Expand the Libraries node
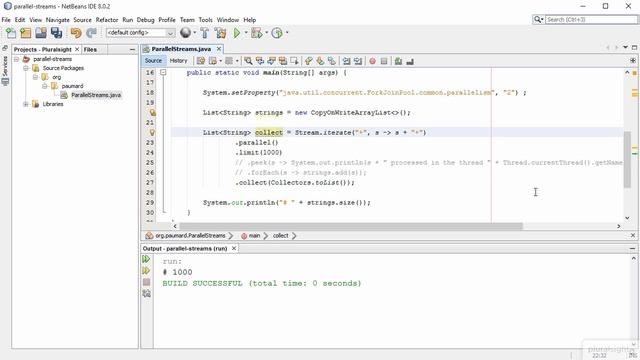Screen dimensions: 640x360 pyautogui.click(x=26, y=104)
